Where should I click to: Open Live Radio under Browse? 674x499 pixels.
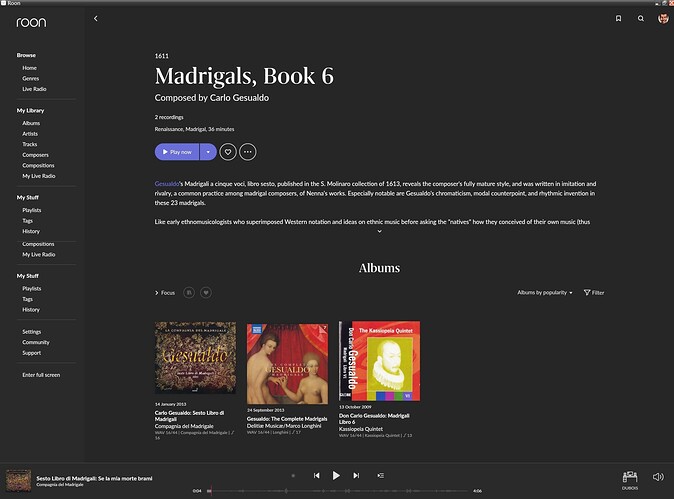pyautogui.click(x=34, y=89)
